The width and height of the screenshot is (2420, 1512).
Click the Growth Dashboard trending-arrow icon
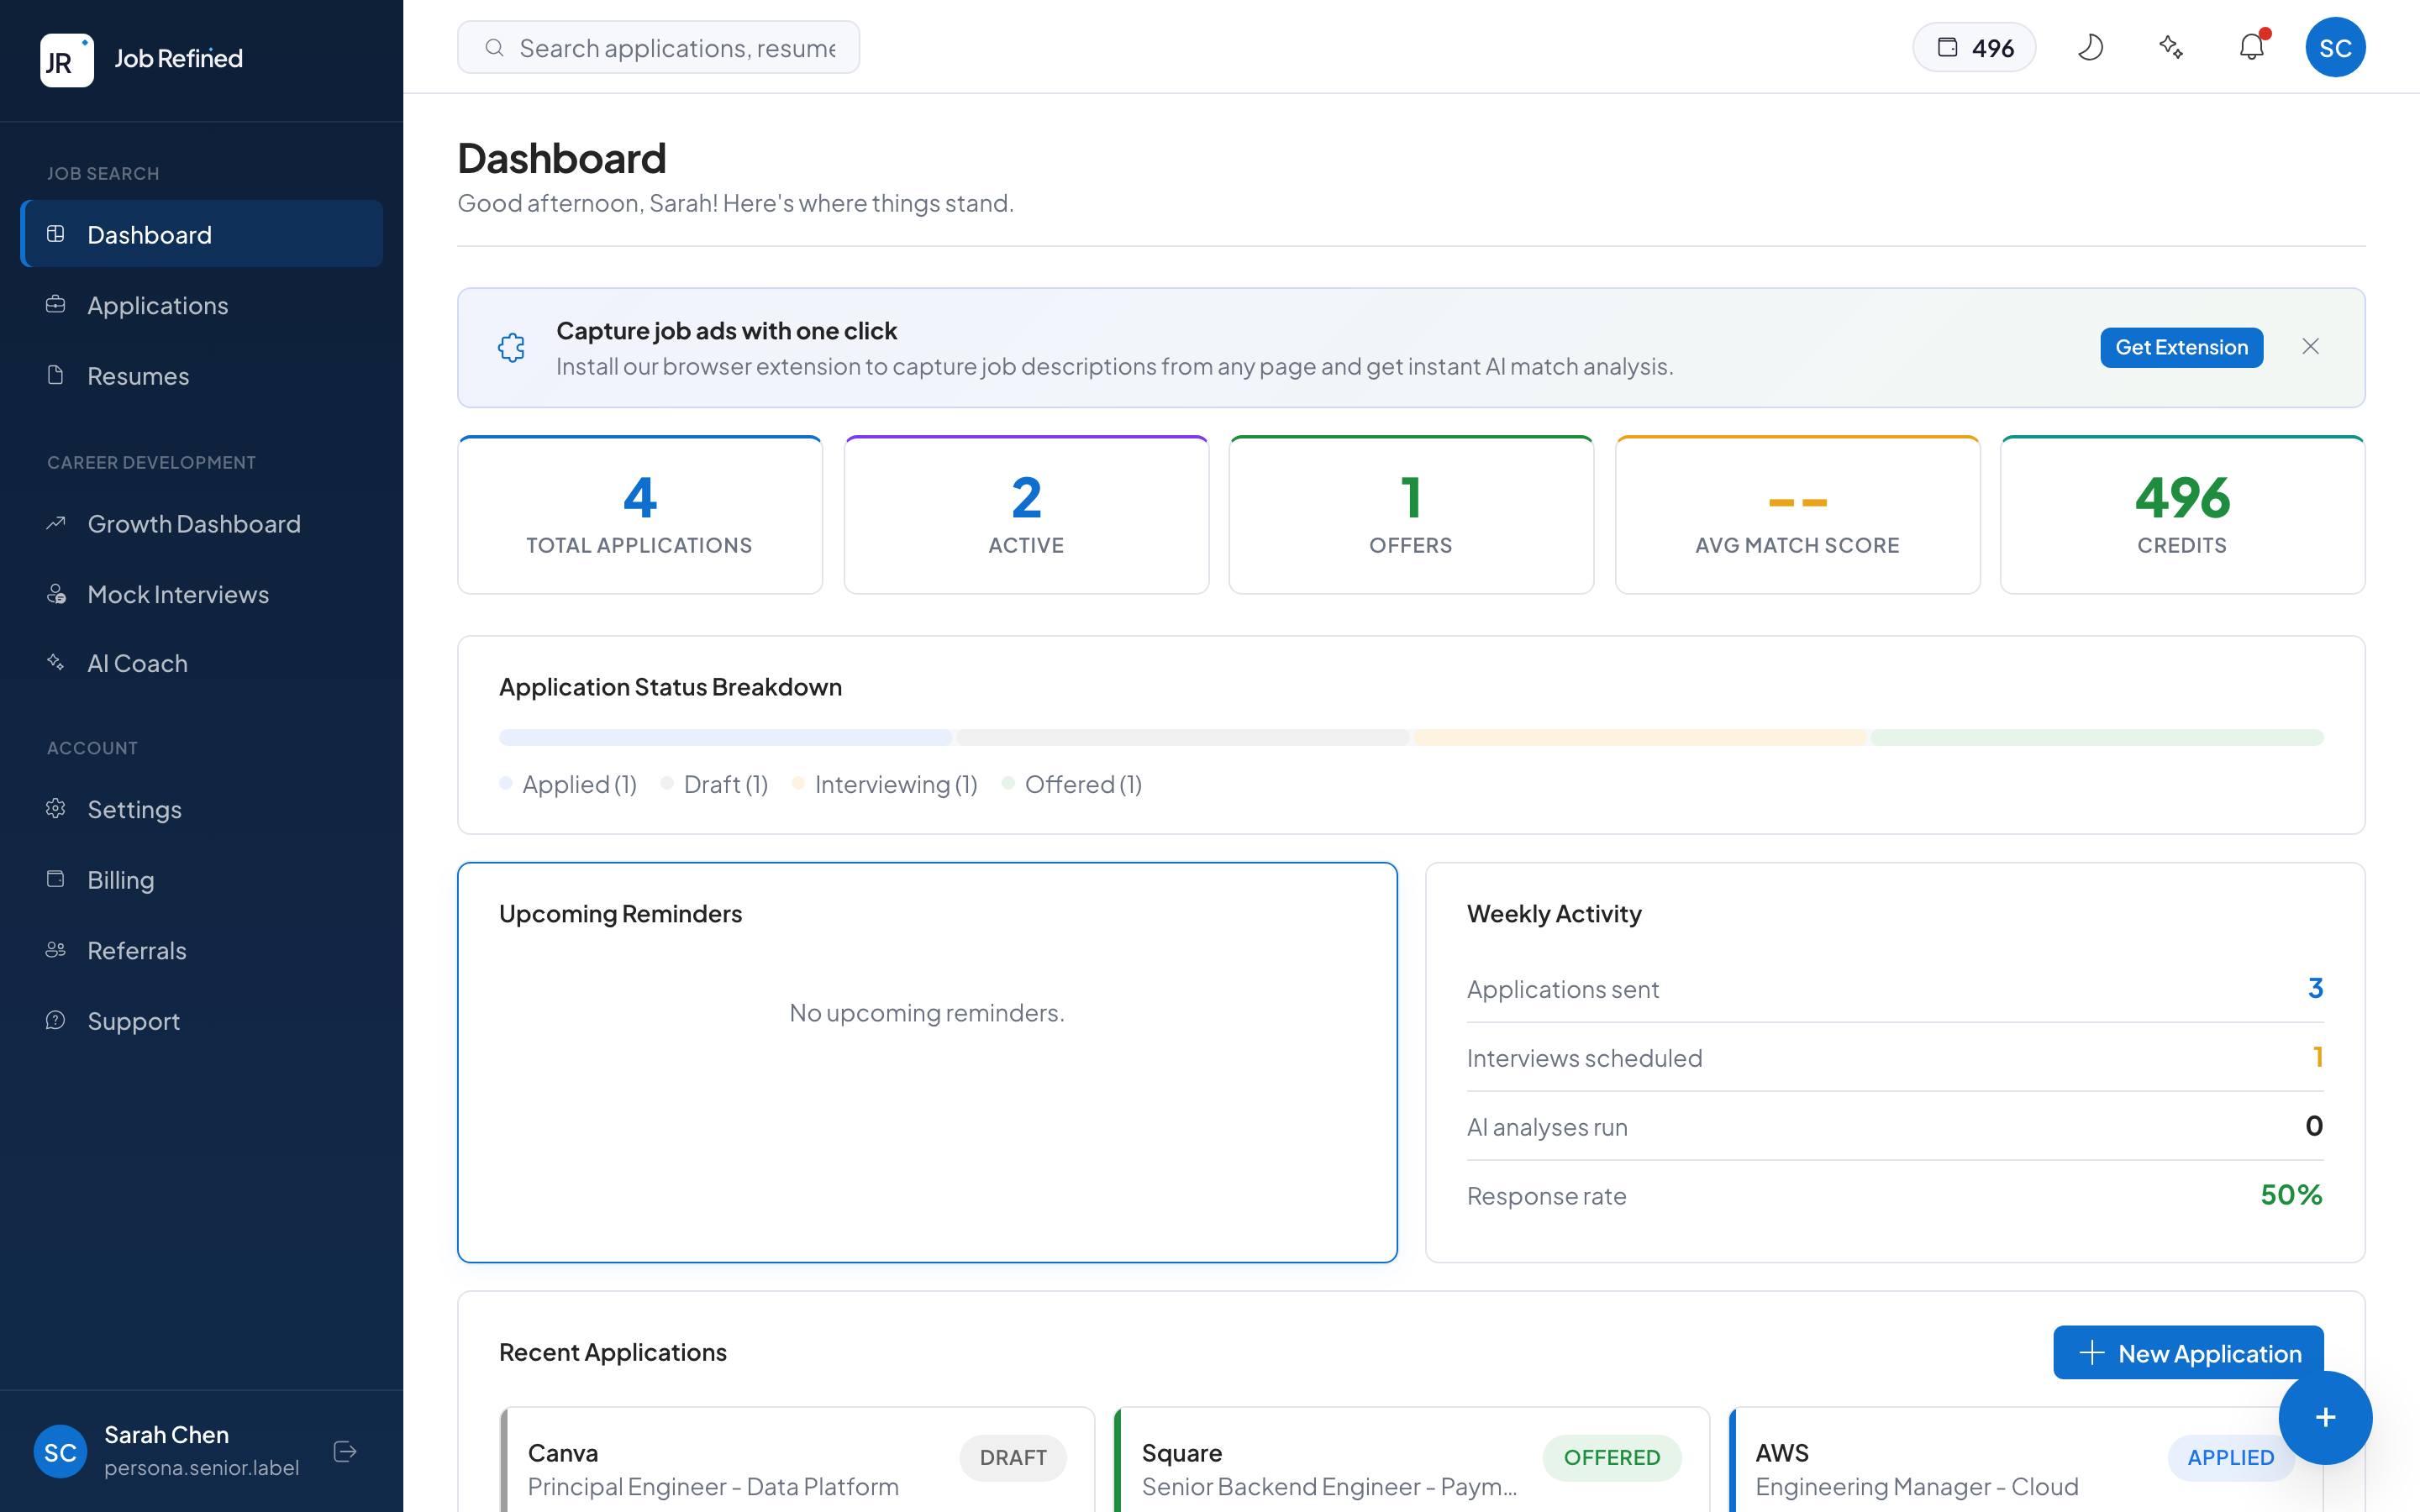click(x=56, y=523)
